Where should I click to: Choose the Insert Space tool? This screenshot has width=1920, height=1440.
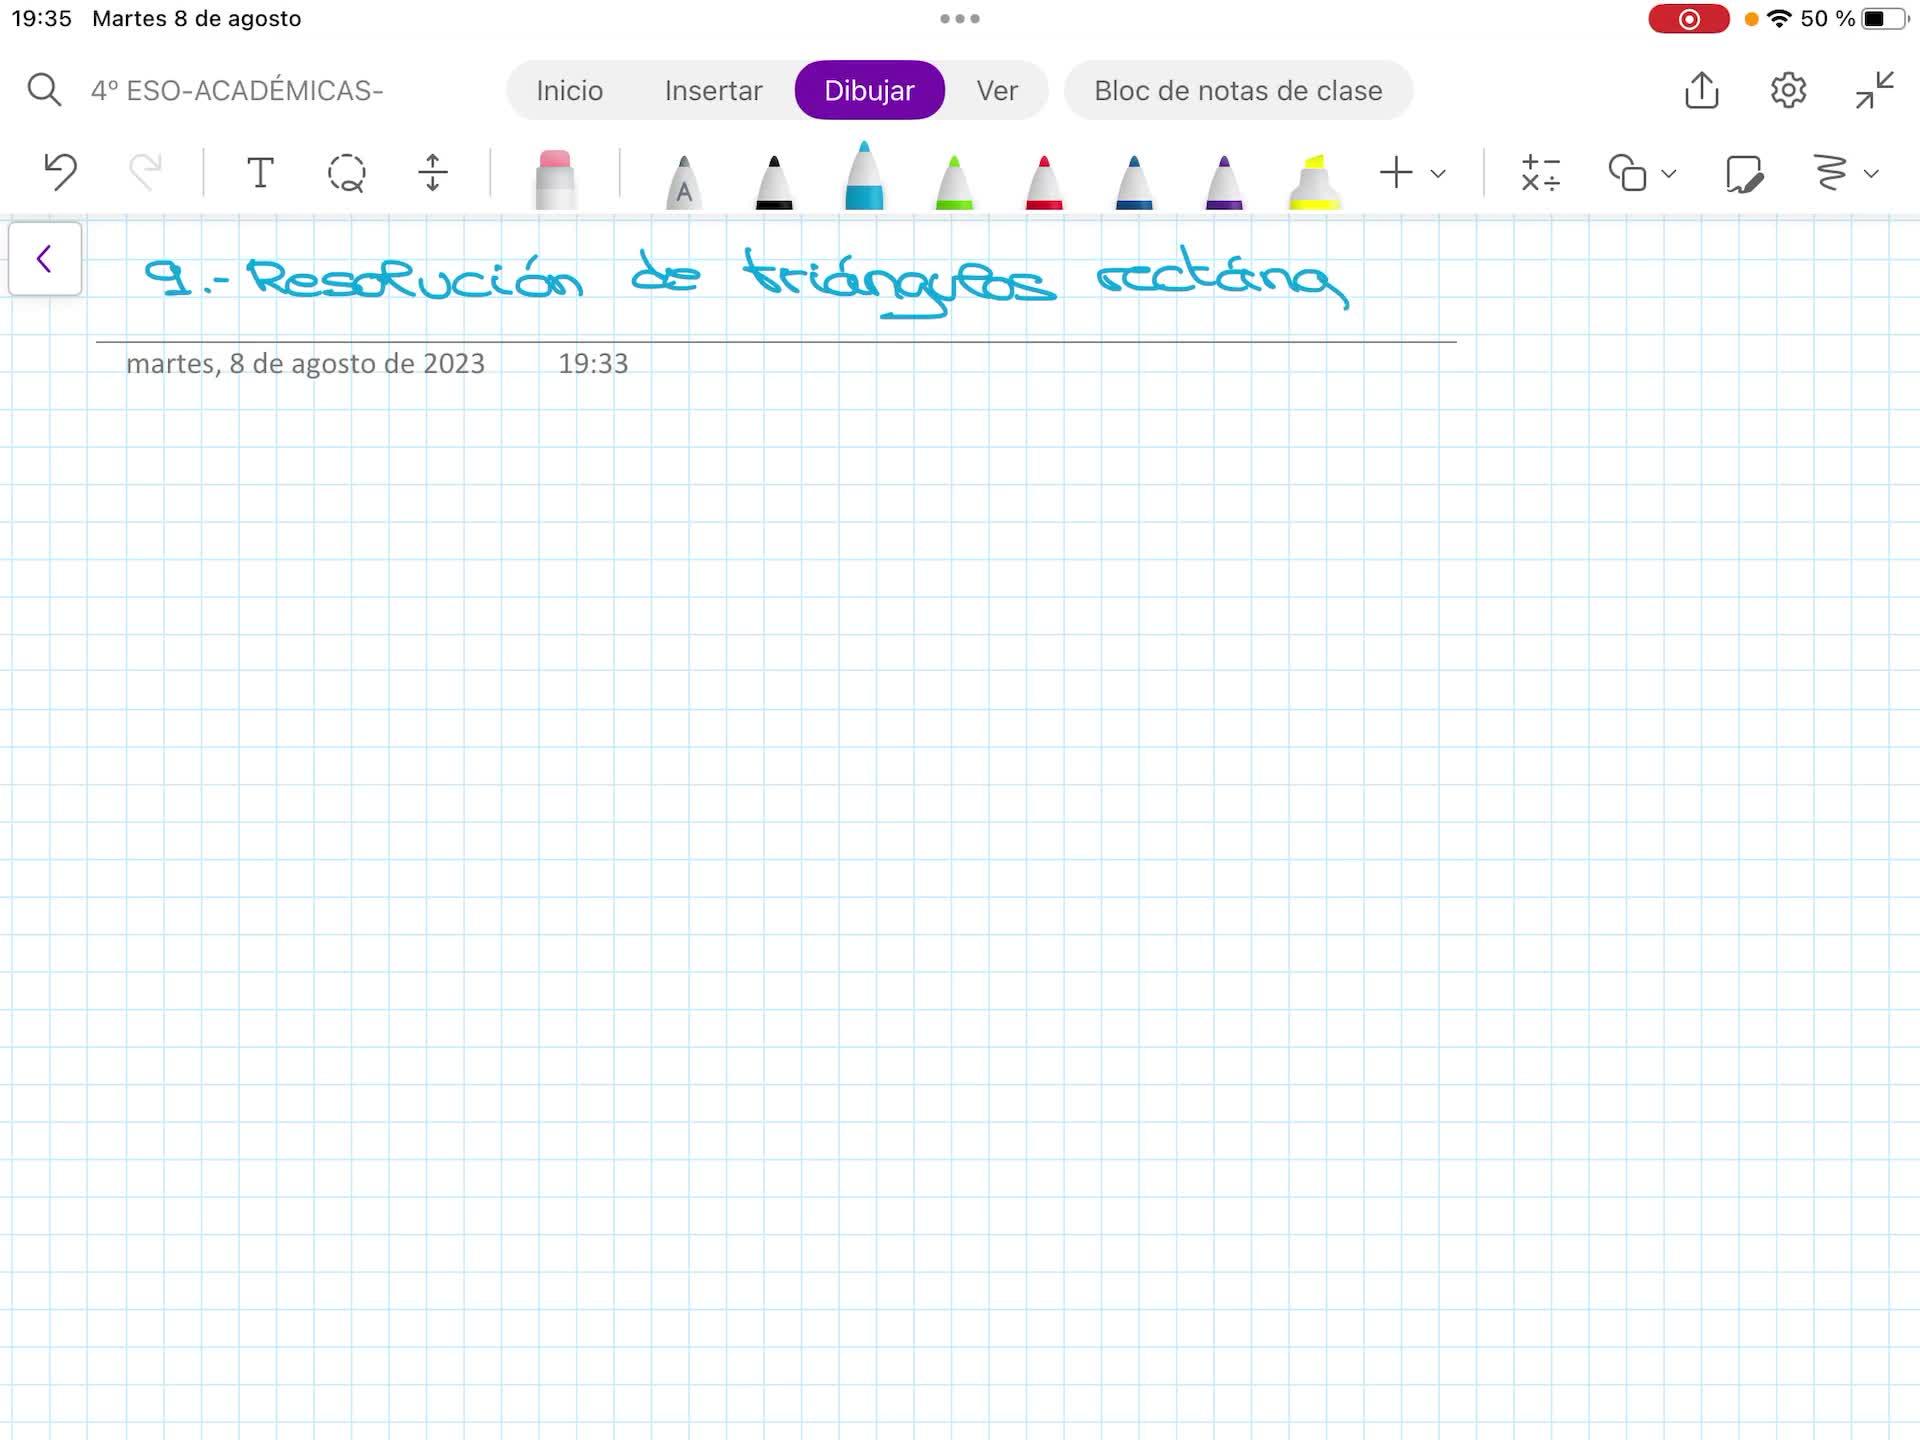[432, 173]
